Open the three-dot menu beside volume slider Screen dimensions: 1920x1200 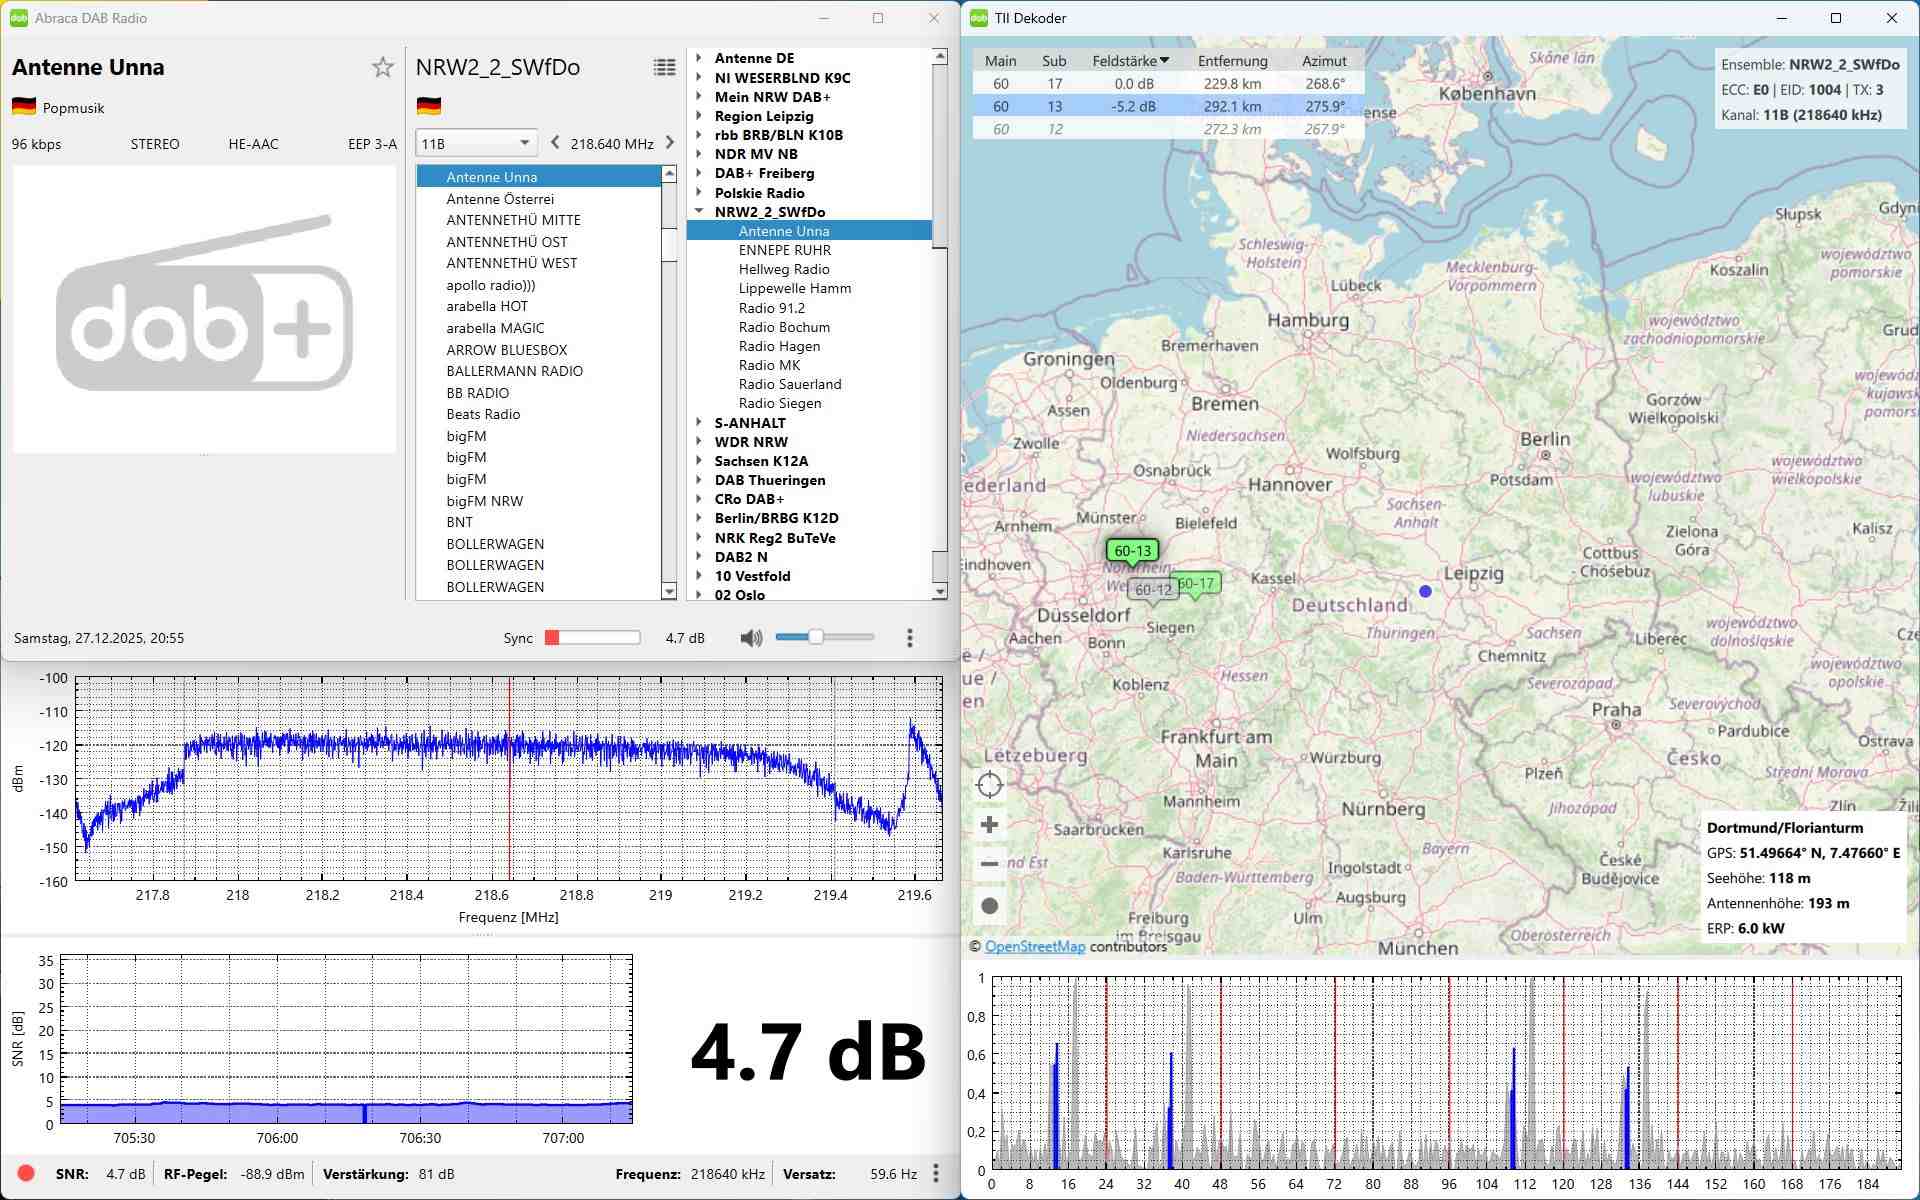909,638
